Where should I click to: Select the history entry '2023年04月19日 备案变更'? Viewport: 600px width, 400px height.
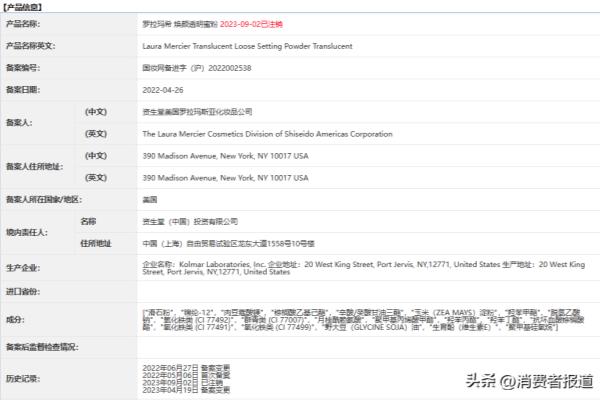186,390
